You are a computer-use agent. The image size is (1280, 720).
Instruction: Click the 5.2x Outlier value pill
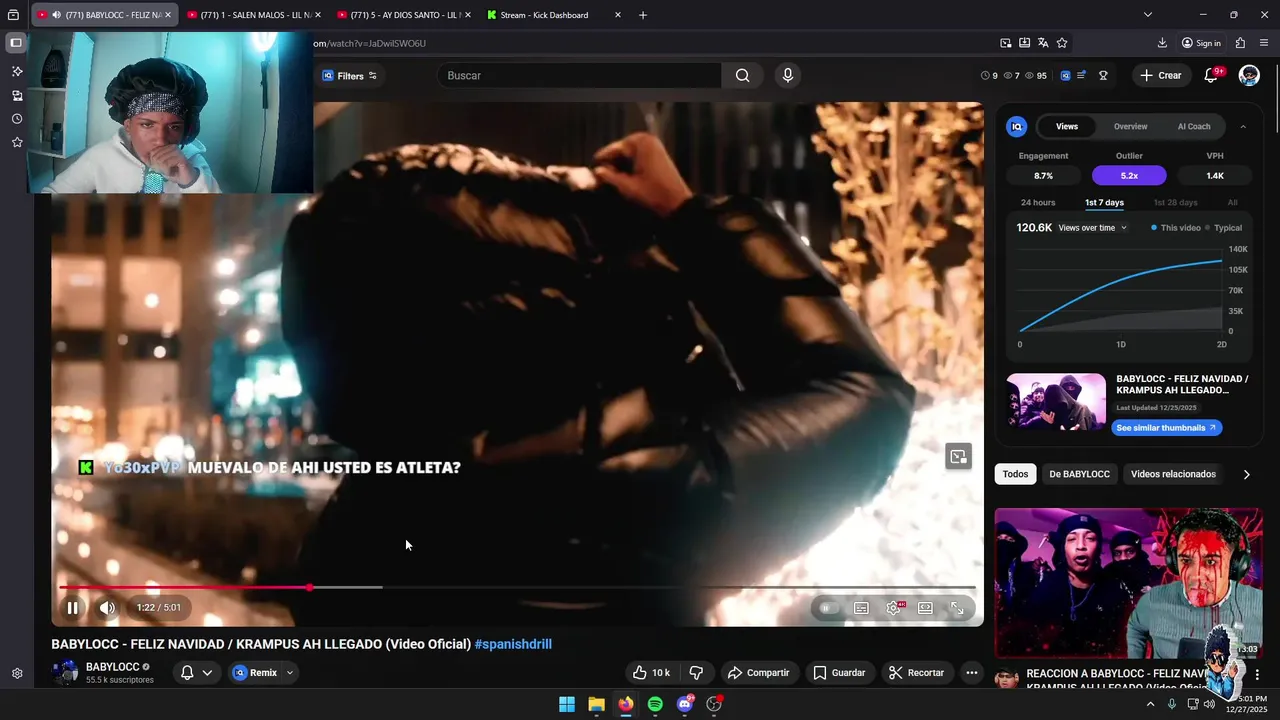pyautogui.click(x=1129, y=176)
